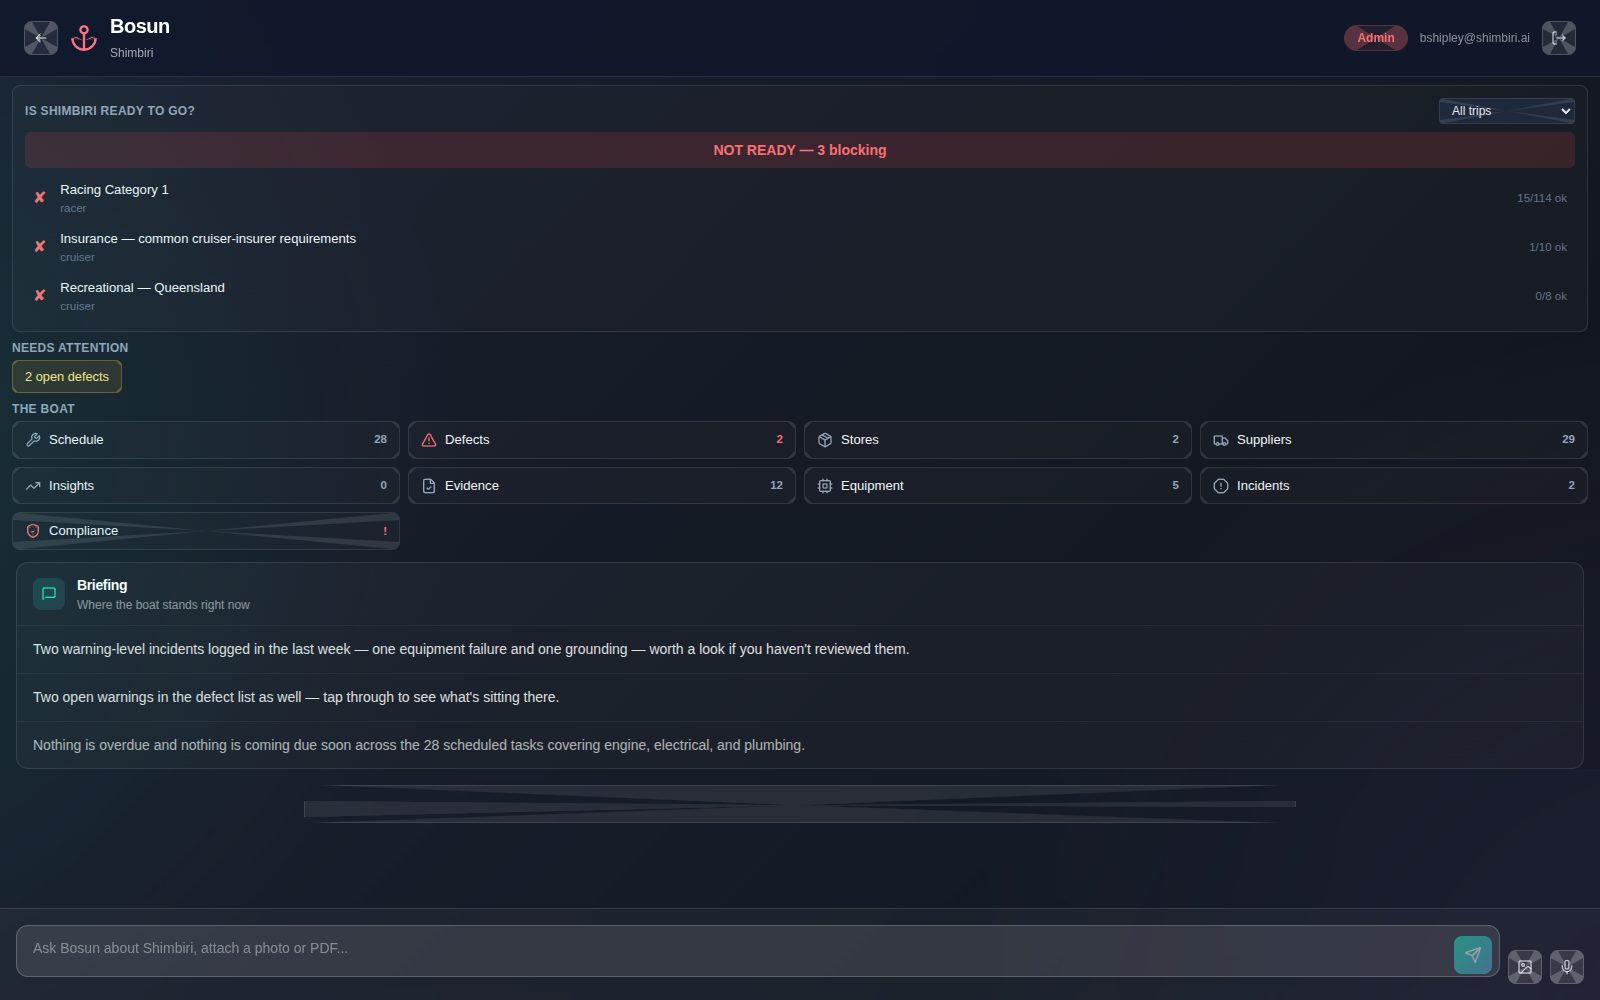This screenshot has height=1000, width=1600.
Task: Open the All trips dropdown
Action: point(1507,111)
